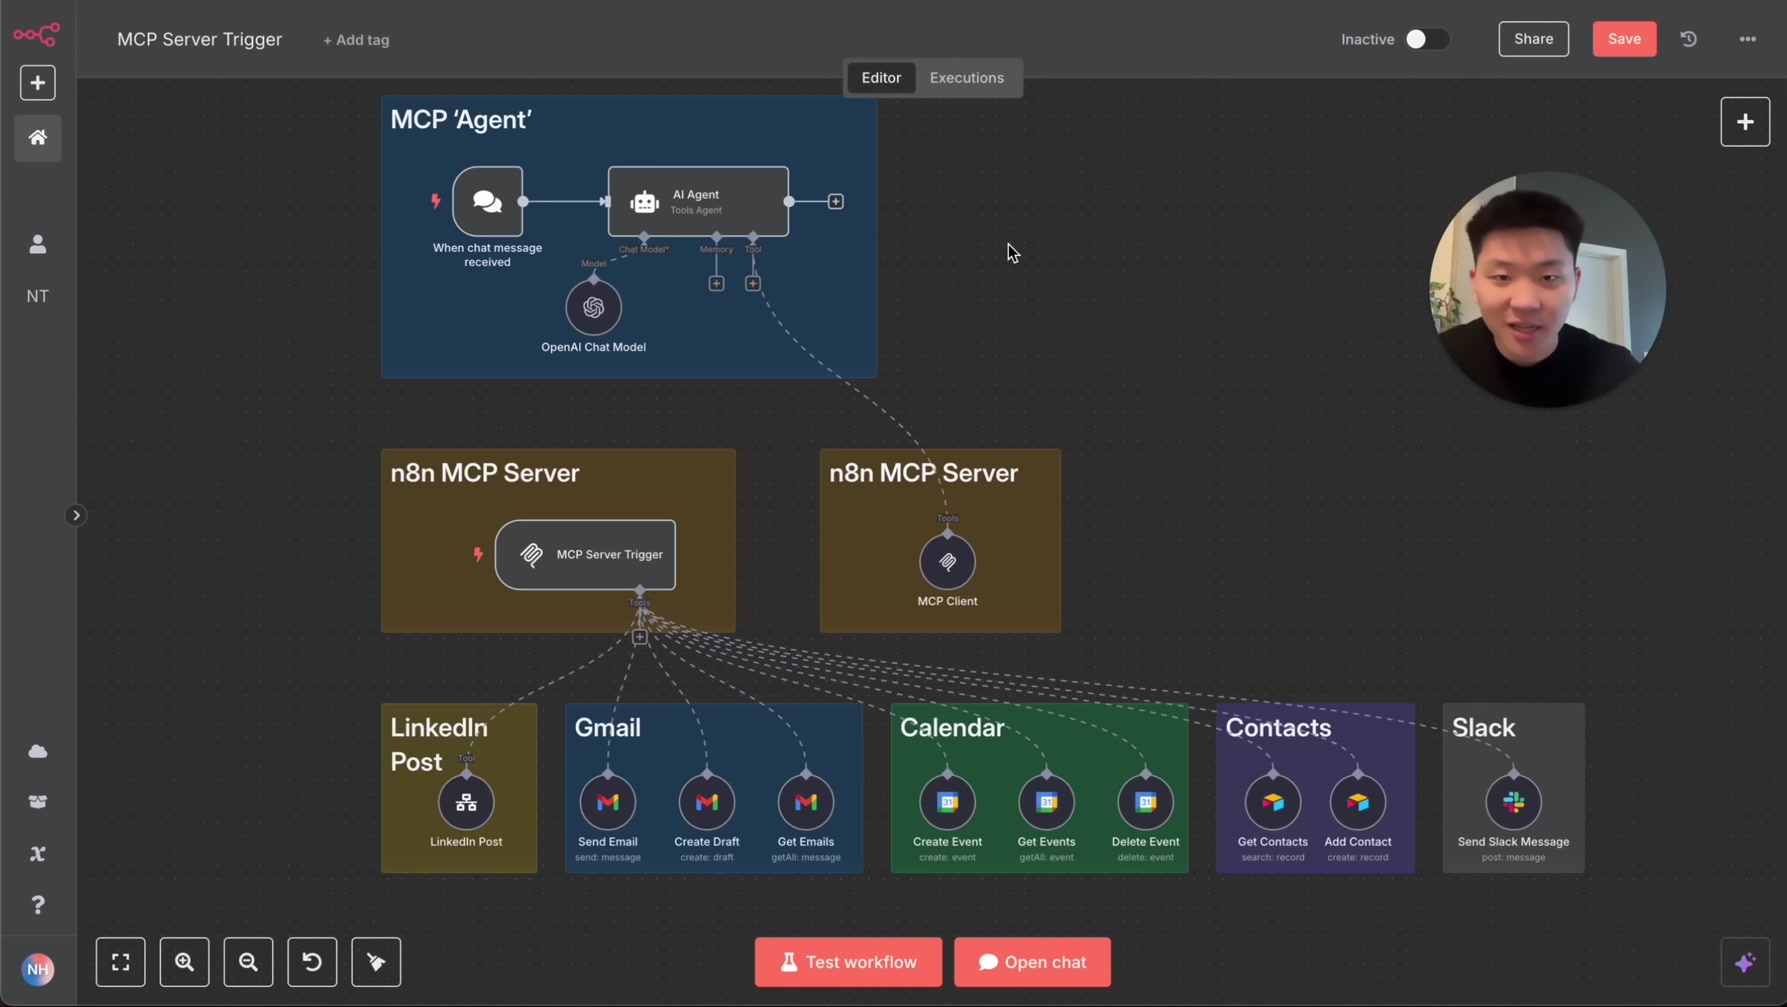Screen dimensions: 1787x1007
Task: Select the Editor tab
Action: point(881,78)
